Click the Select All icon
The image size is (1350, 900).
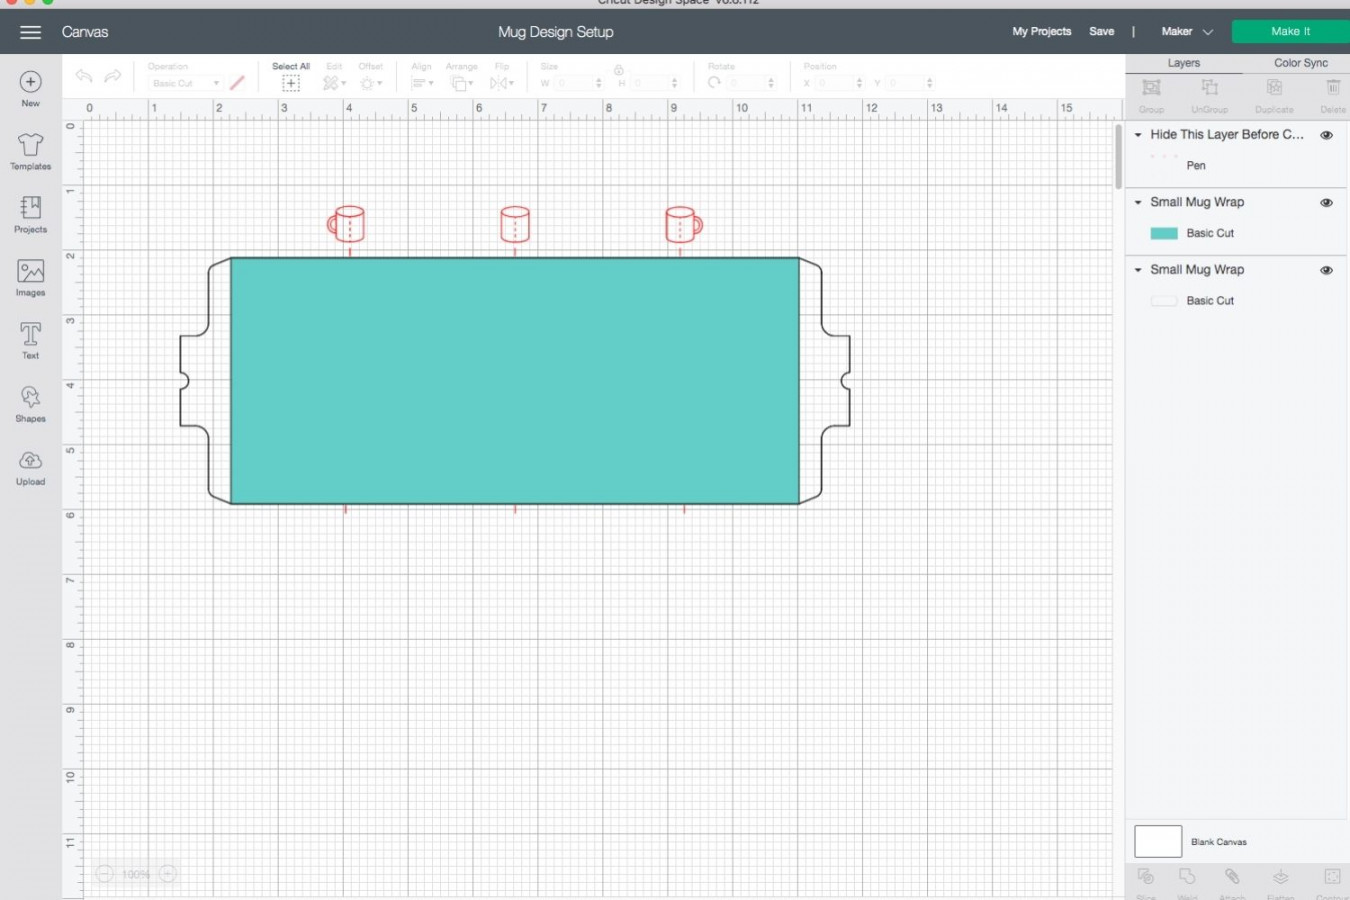tap(291, 83)
